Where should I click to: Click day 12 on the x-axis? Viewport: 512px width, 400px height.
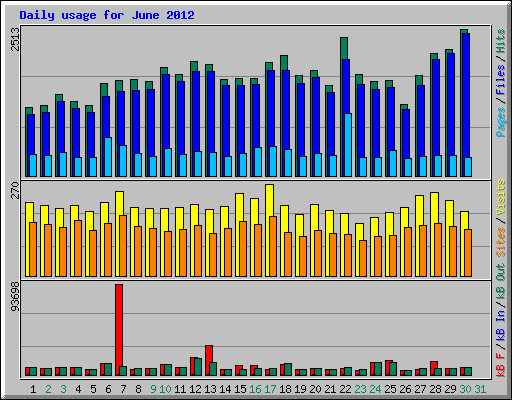[195, 389]
